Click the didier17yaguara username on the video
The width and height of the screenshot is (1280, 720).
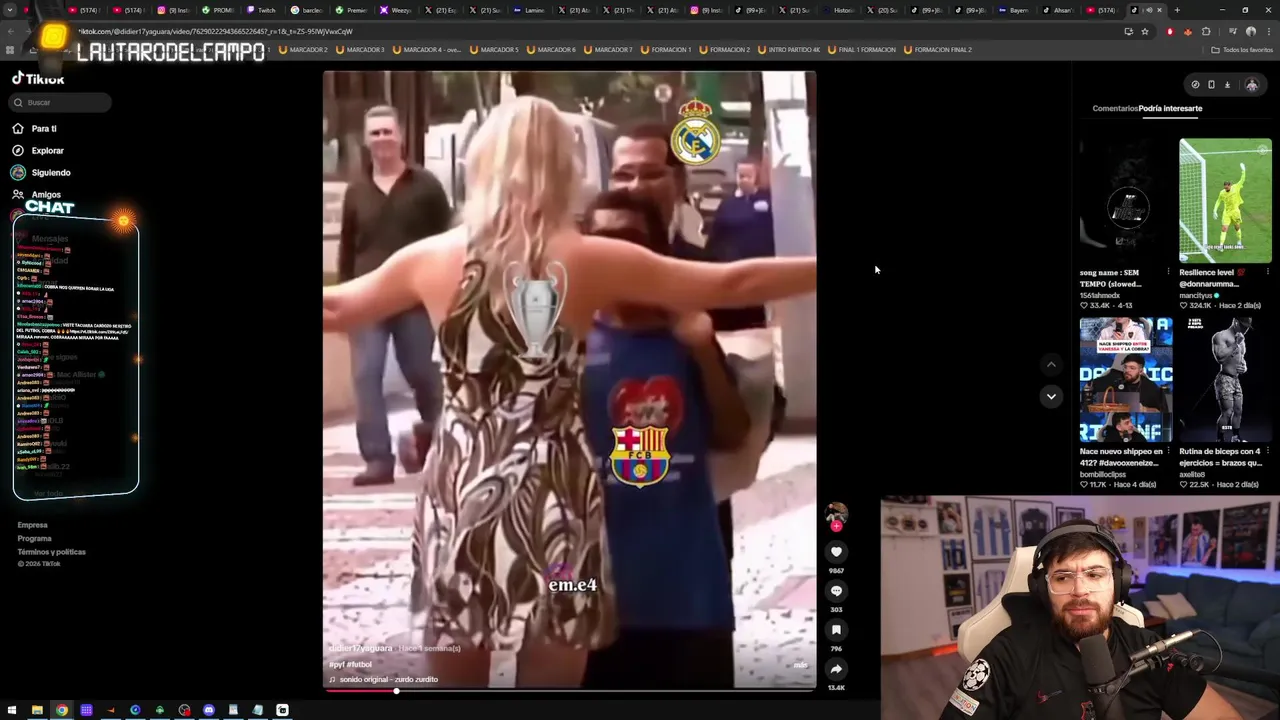(x=361, y=648)
